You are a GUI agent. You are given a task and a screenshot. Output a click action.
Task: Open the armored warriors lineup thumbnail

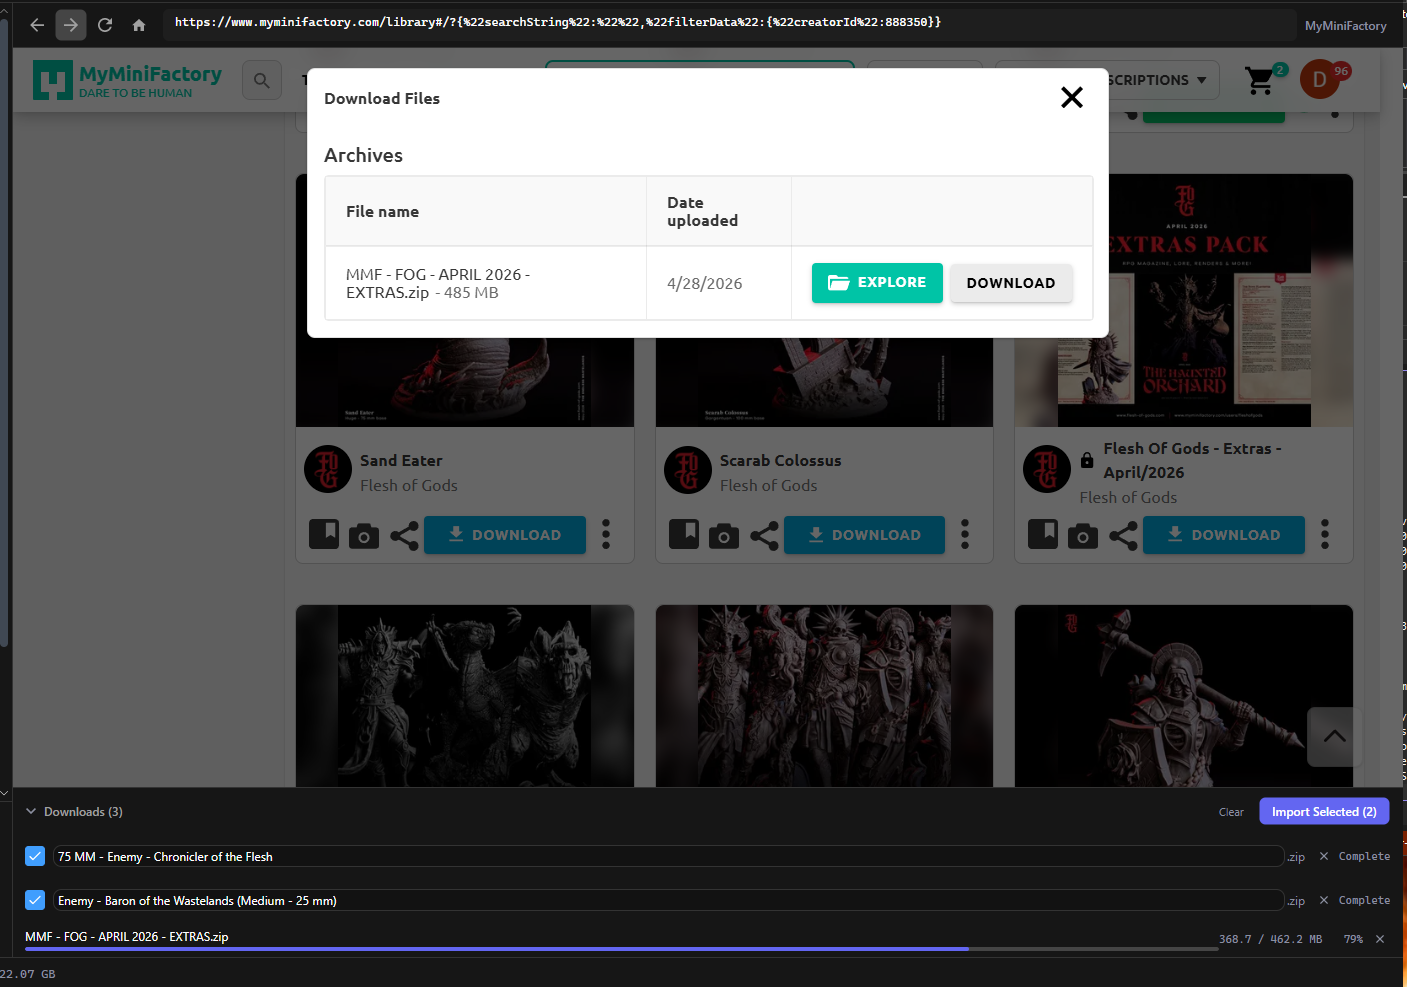click(824, 696)
